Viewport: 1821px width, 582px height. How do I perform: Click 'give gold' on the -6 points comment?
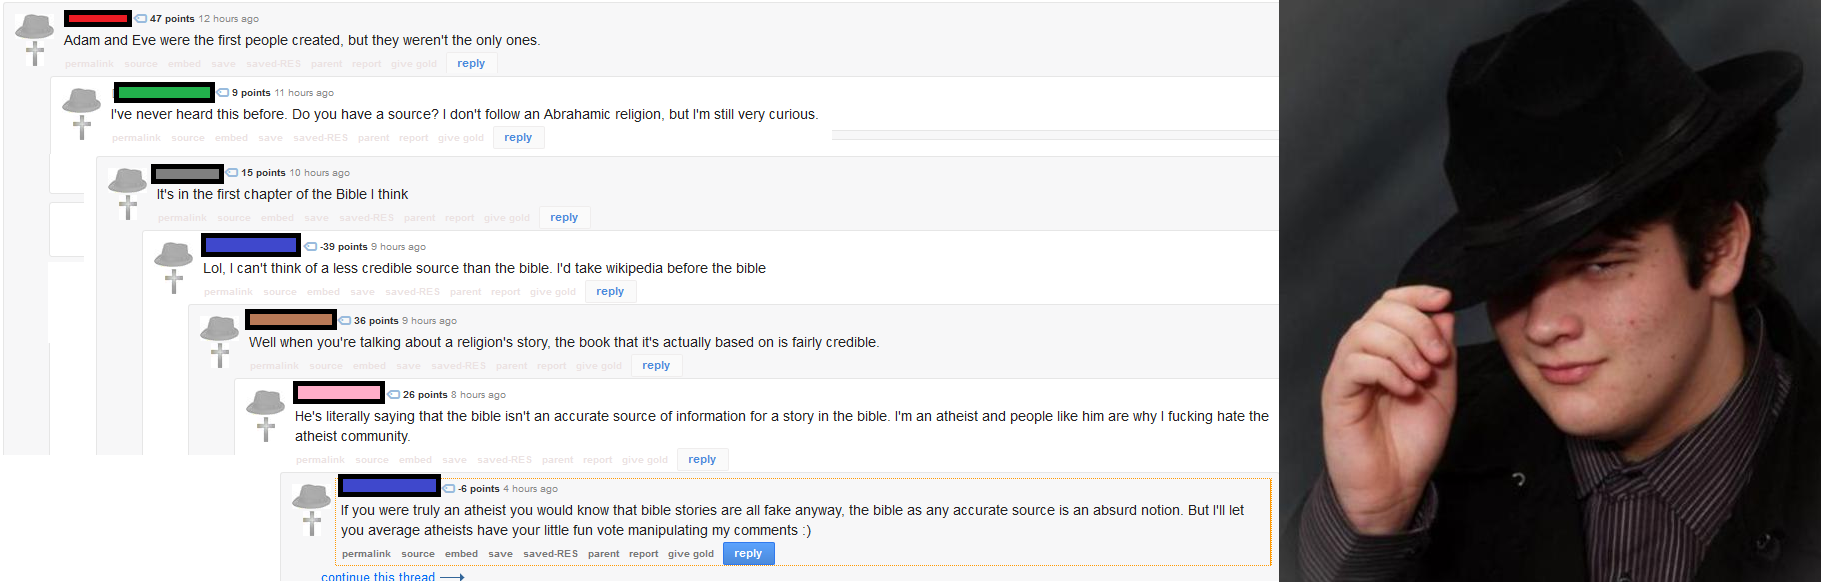pos(691,554)
